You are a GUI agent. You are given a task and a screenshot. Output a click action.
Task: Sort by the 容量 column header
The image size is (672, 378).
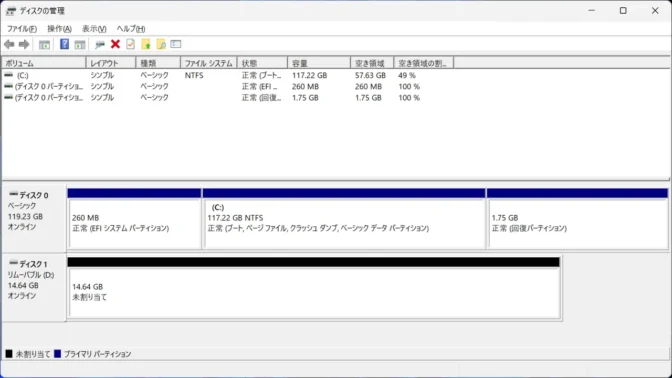click(x=319, y=63)
